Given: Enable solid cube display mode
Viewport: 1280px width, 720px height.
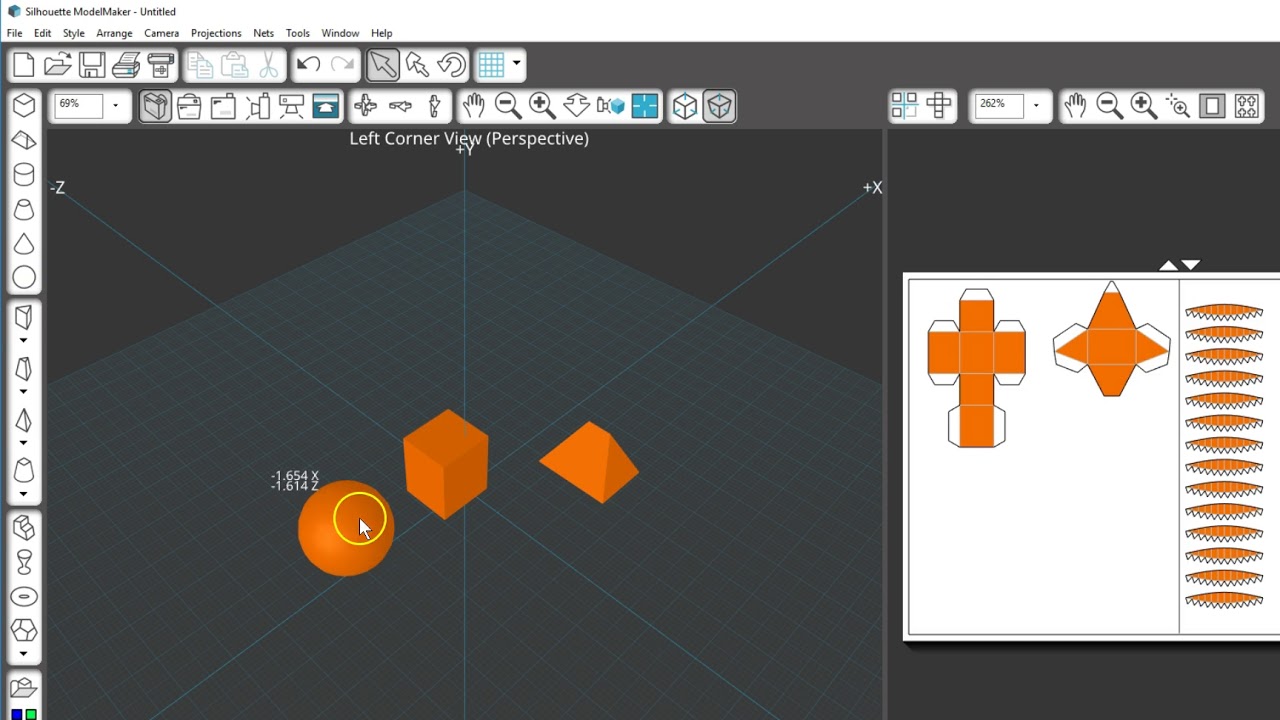Looking at the screenshot, I should point(719,106).
